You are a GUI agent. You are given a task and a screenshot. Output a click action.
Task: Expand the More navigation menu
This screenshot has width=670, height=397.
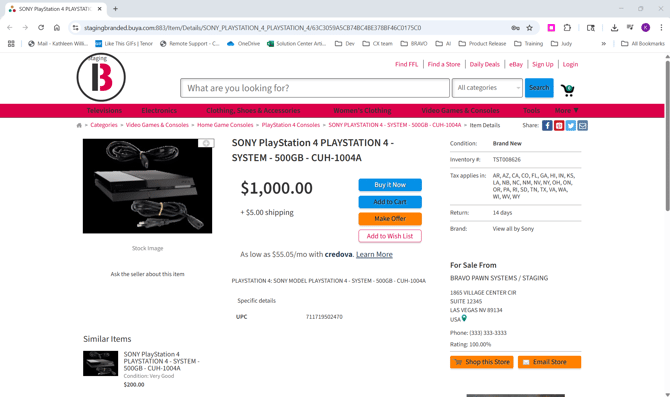(567, 110)
